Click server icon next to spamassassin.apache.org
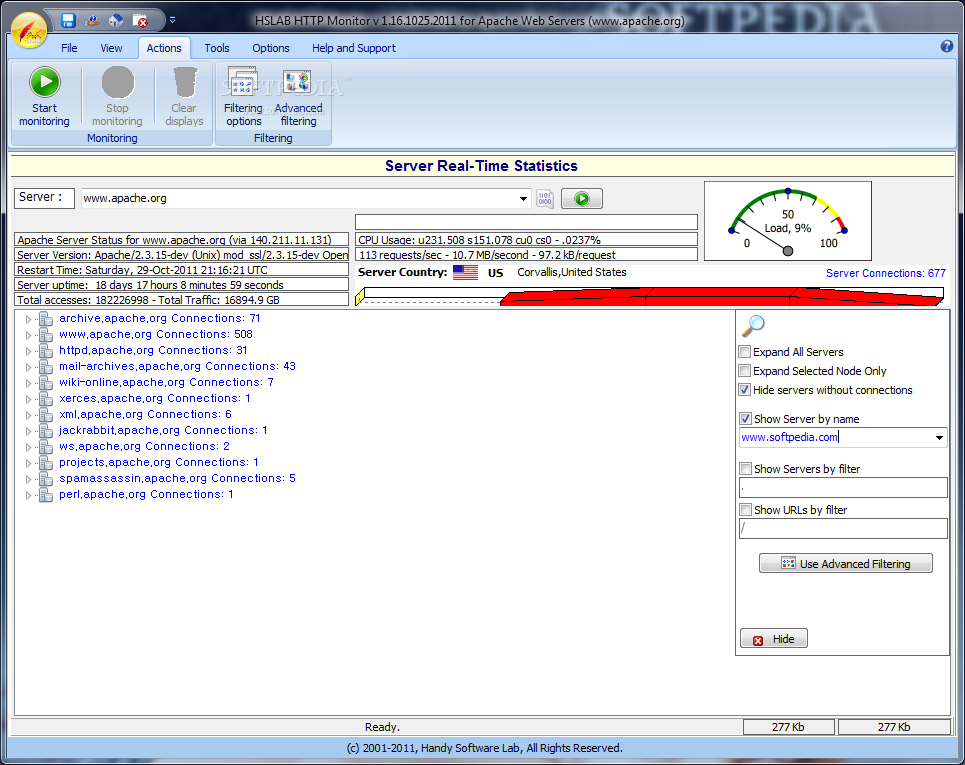965x765 pixels. click(46, 479)
